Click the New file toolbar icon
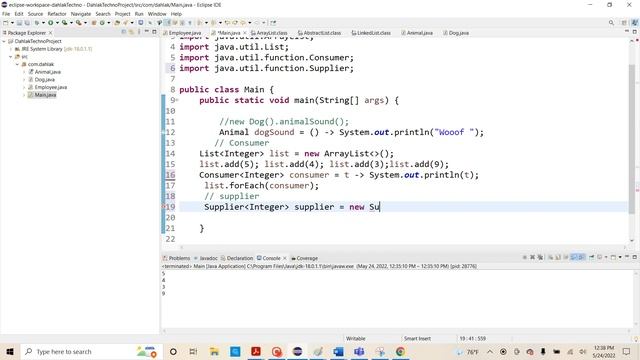Viewport: 640px width, 360px height. (6, 23)
